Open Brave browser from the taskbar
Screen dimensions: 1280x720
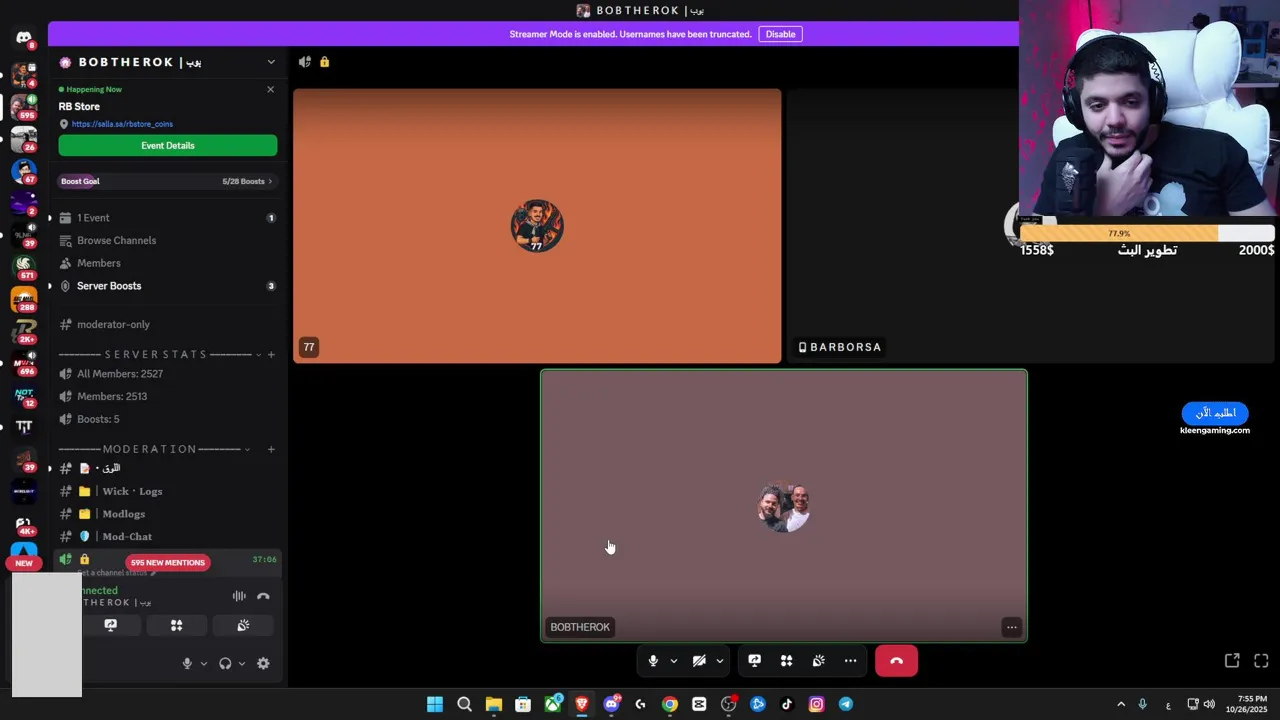point(582,704)
